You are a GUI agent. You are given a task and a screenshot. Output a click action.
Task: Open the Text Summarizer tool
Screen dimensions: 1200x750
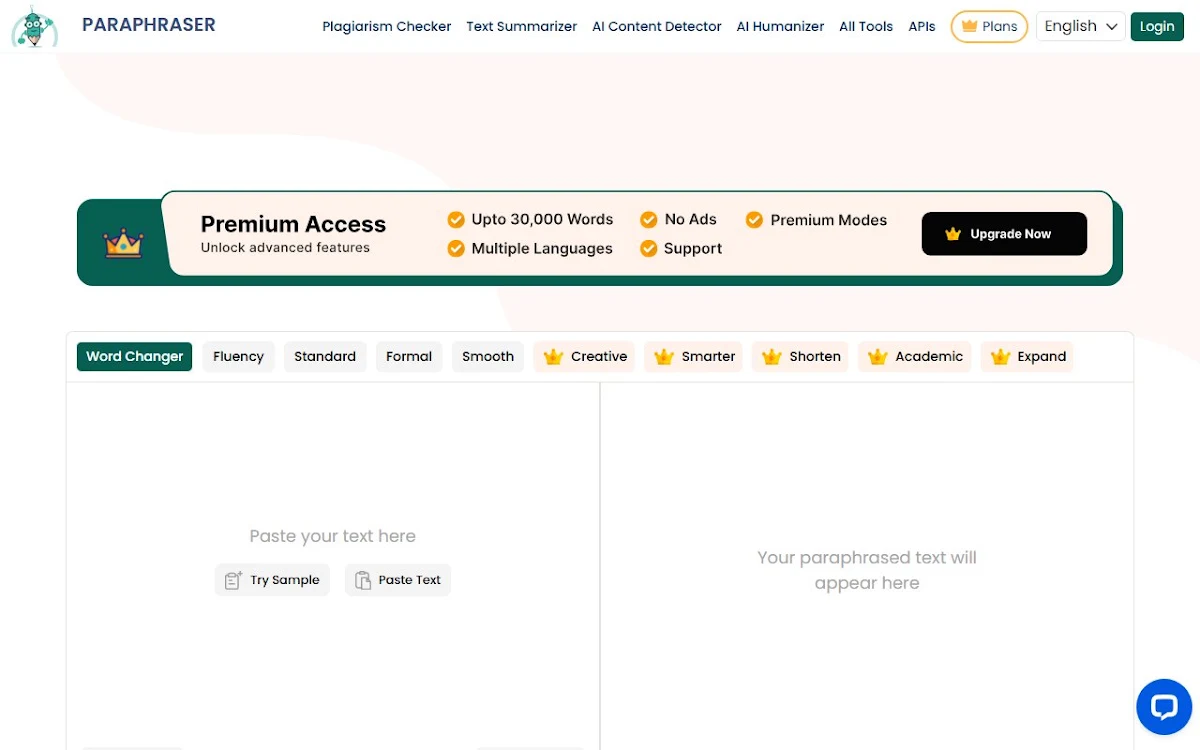522,27
